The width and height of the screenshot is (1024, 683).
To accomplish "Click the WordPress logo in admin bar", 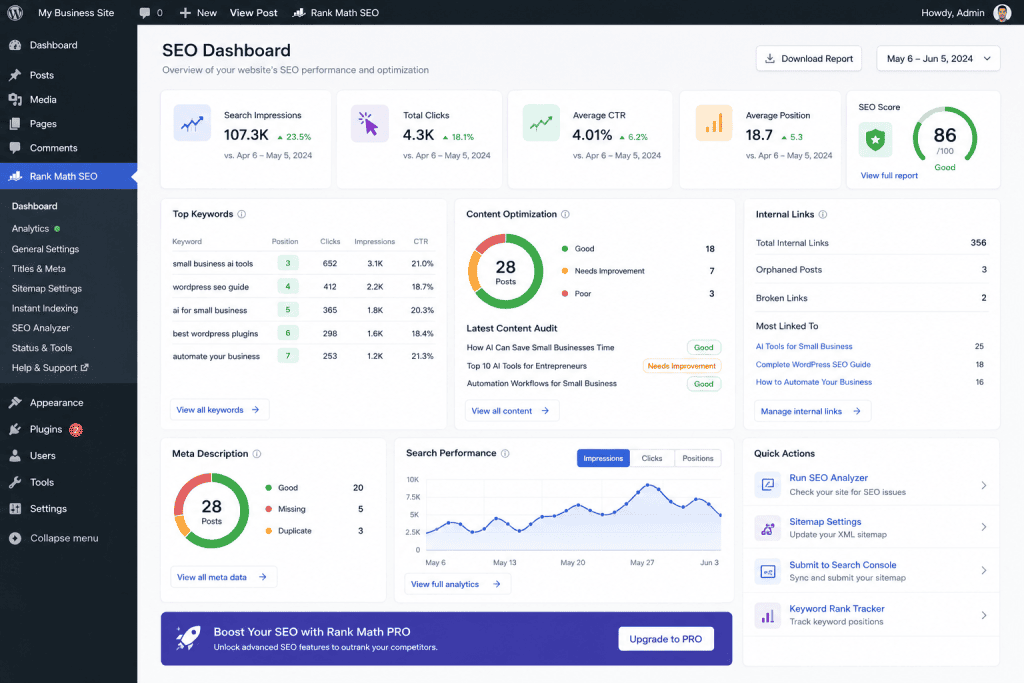I will coord(15,12).
